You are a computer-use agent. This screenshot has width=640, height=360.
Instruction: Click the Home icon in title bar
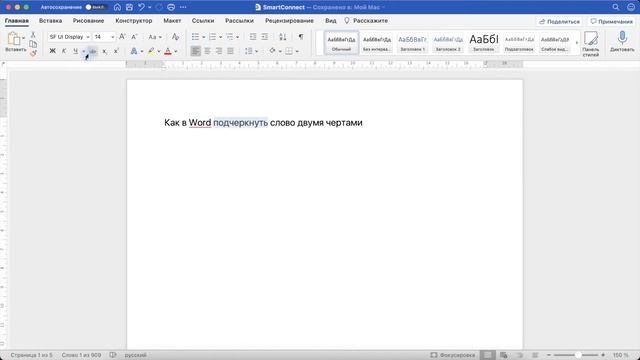(117, 7)
